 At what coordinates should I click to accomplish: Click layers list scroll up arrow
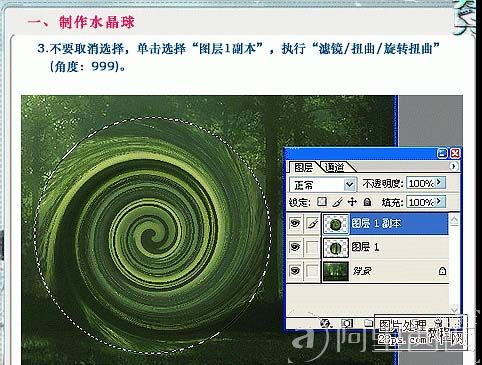pos(454,220)
